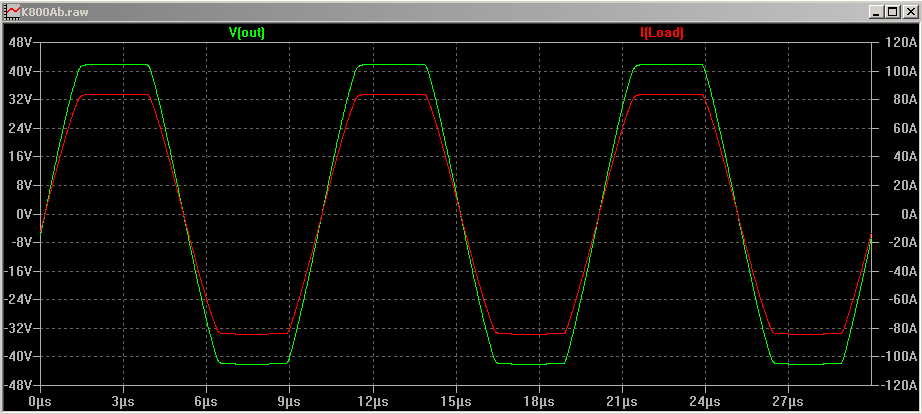Image resolution: width=922 pixels, height=414 pixels.
Task: Click the 40V left axis label
Action: click(20, 71)
